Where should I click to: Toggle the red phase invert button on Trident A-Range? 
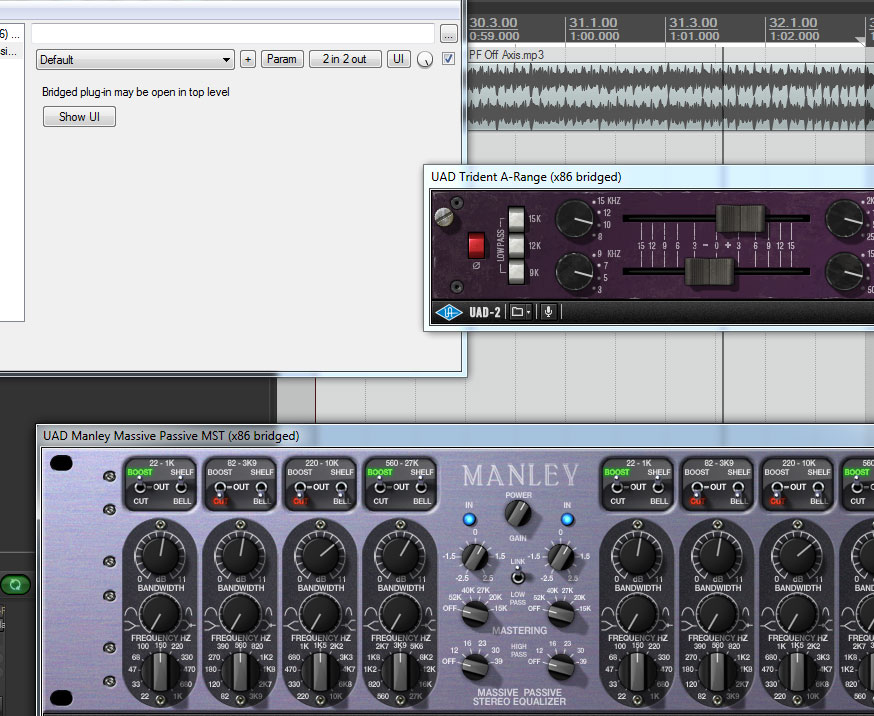tap(476, 245)
